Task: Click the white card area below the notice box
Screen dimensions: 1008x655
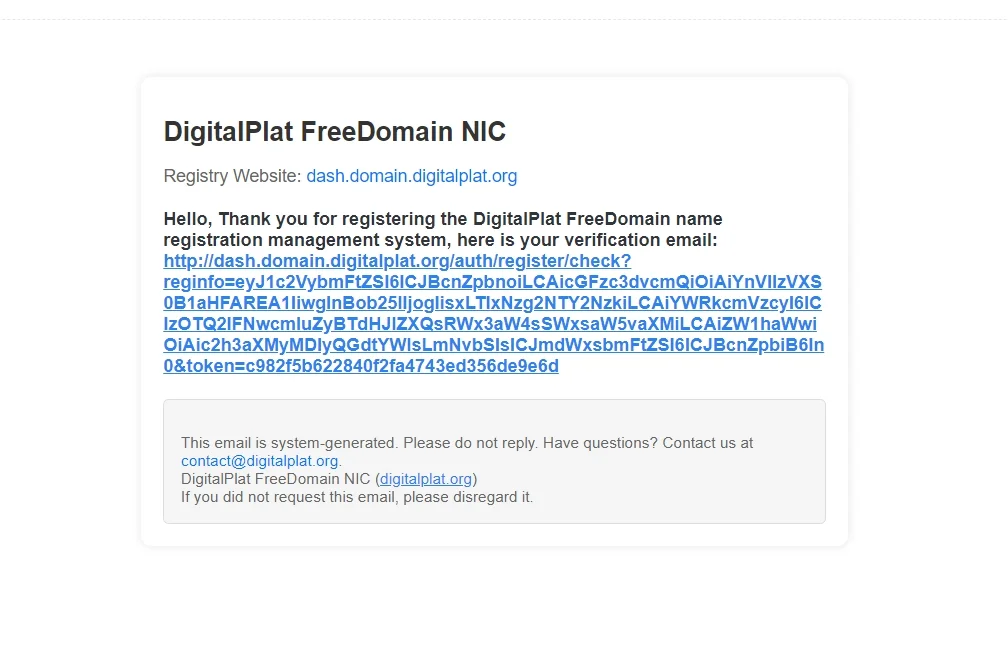Action: tap(494, 535)
